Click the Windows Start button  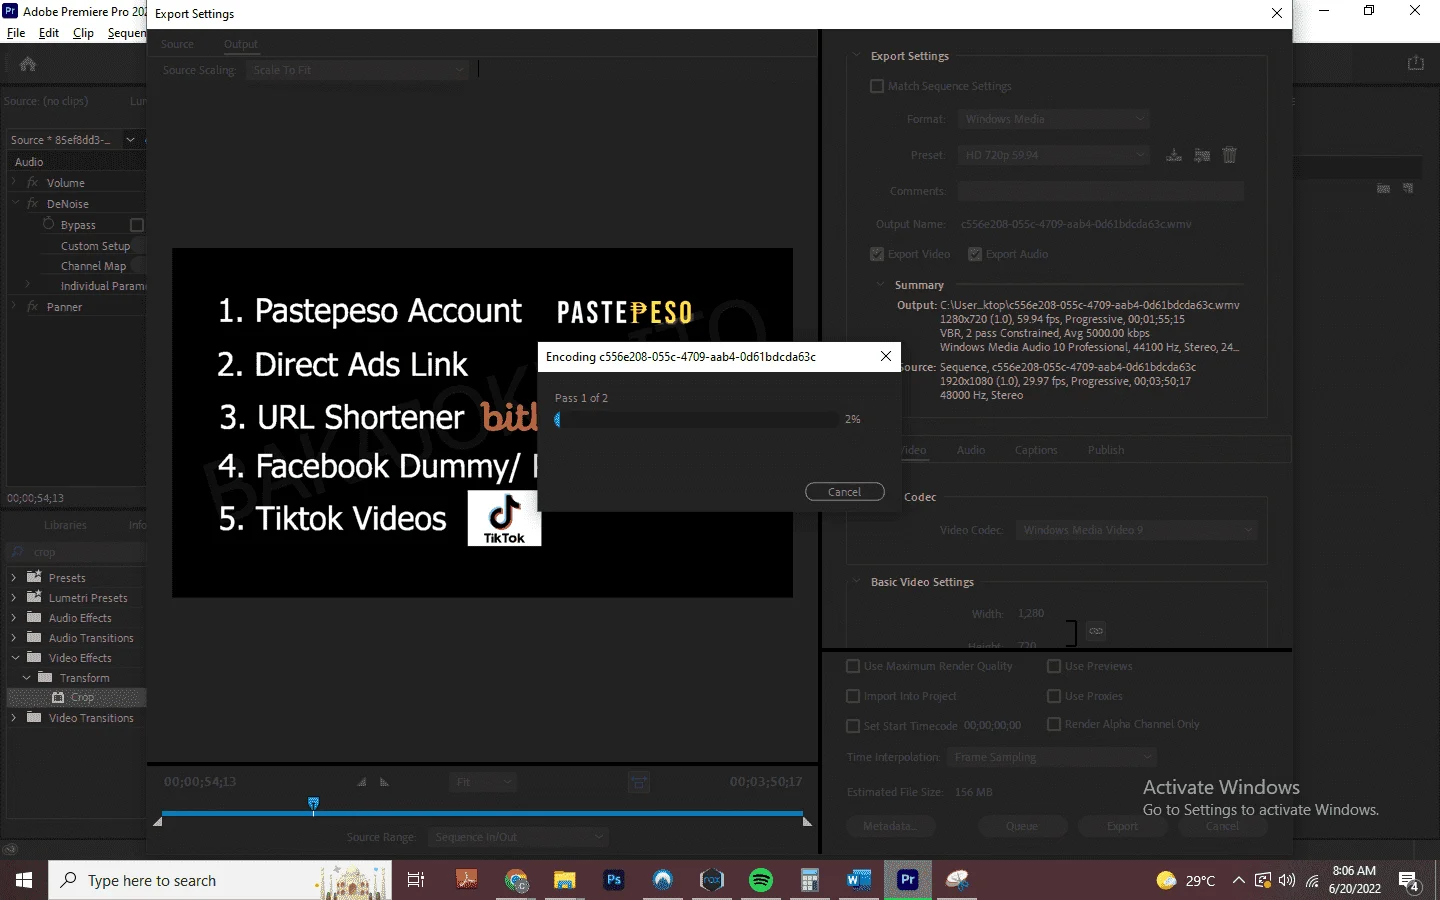24,880
